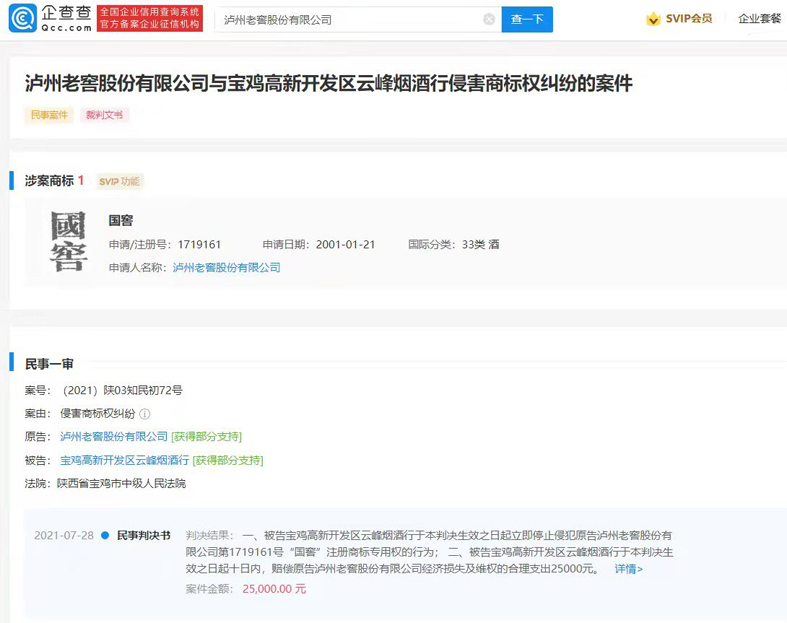787x623 pixels.
Task: Click the 涉案商标 section heading
Action: pyautogui.click(x=49, y=181)
